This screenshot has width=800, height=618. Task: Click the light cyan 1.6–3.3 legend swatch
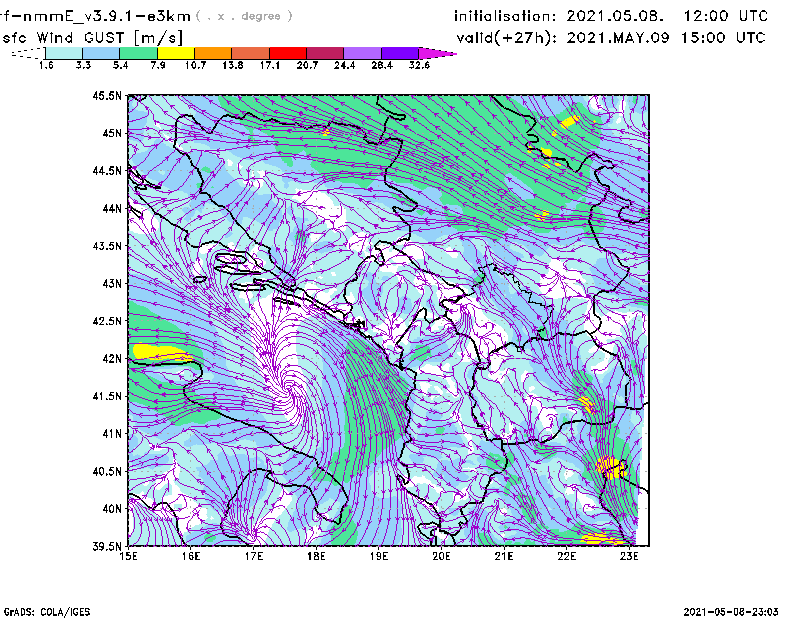point(64,53)
